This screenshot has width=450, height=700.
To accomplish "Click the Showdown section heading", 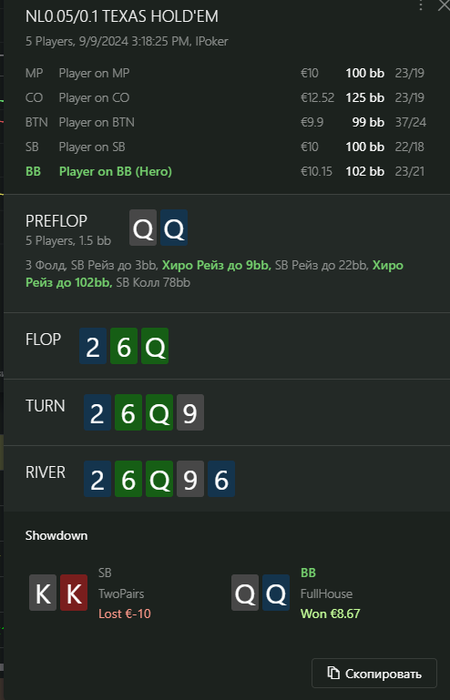I will pyautogui.click(x=56, y=536).
